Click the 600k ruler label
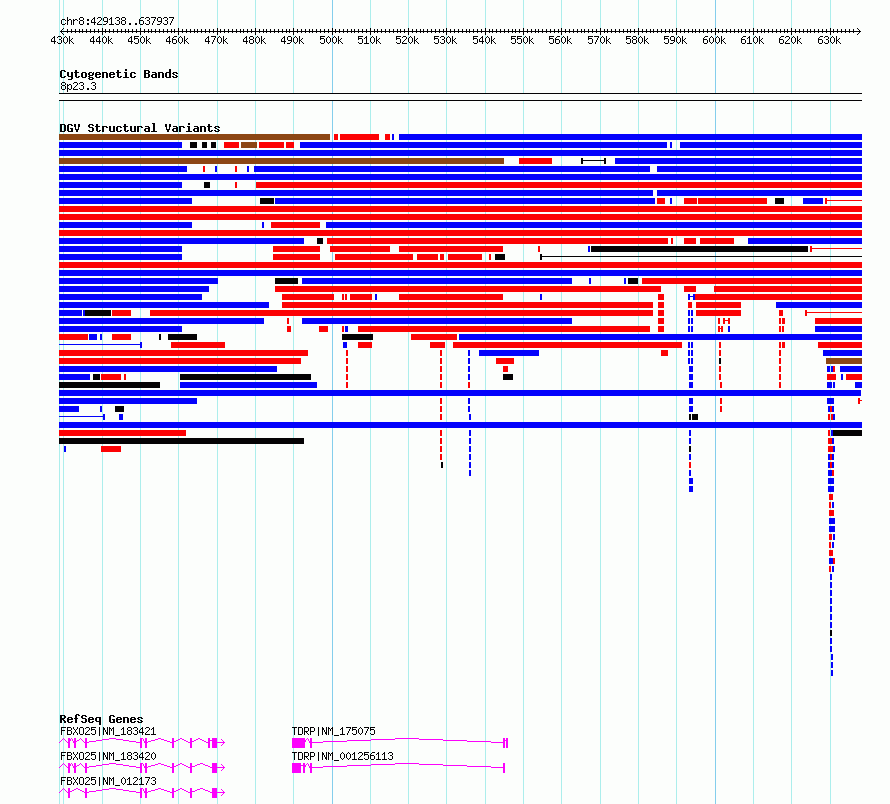Image resolution: width=890 pixels, height=804 pixels. [714, 40]
